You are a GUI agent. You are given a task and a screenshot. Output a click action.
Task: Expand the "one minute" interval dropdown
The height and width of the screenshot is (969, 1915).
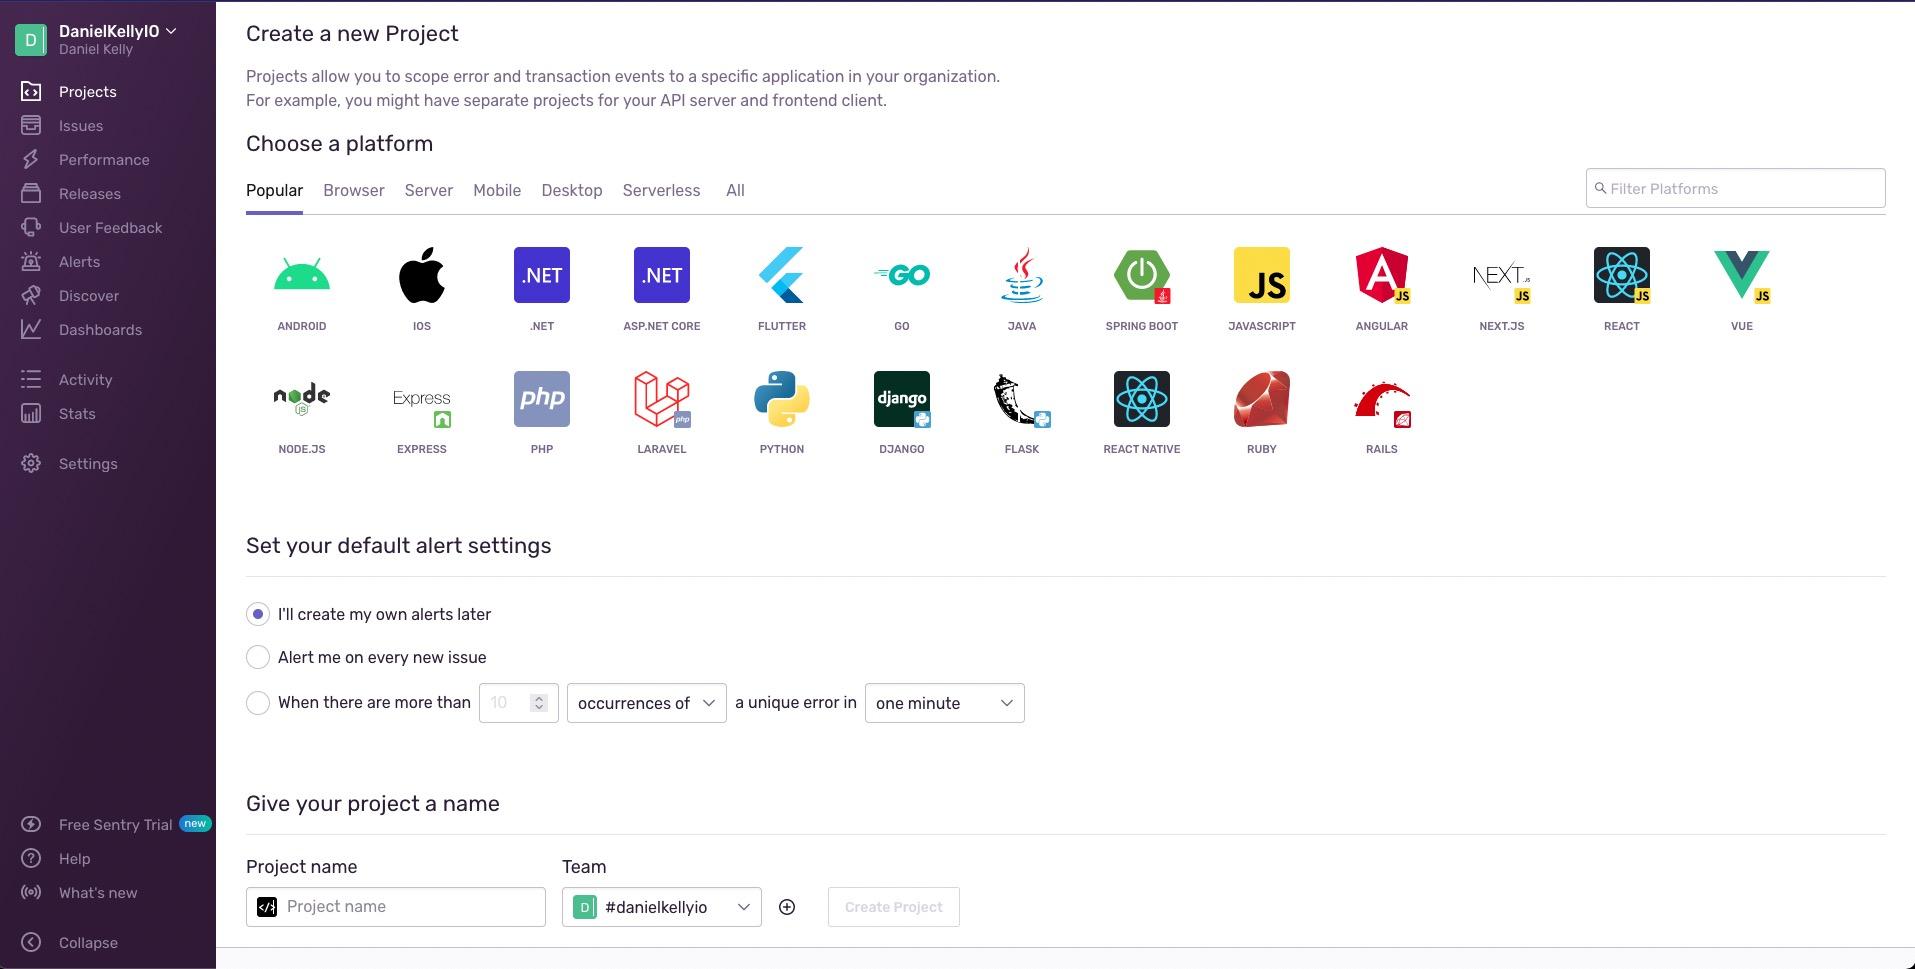tap(944, 703)
